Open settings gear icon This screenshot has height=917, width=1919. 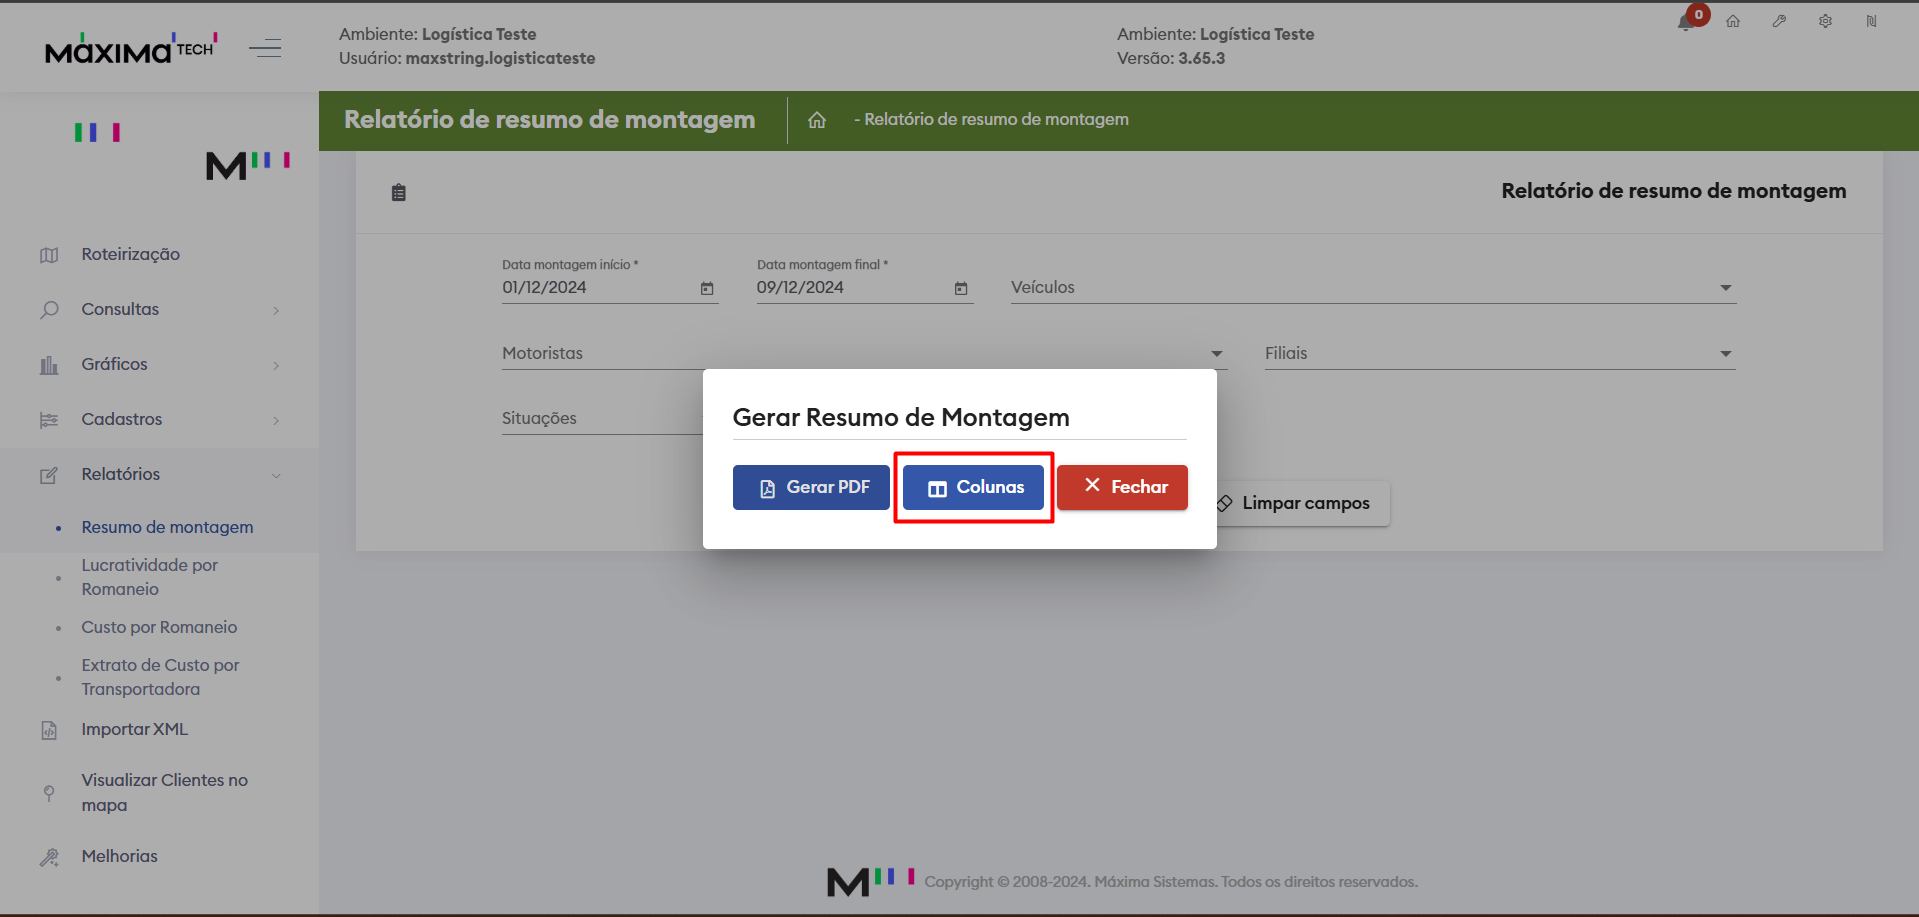coord(1825,21)
